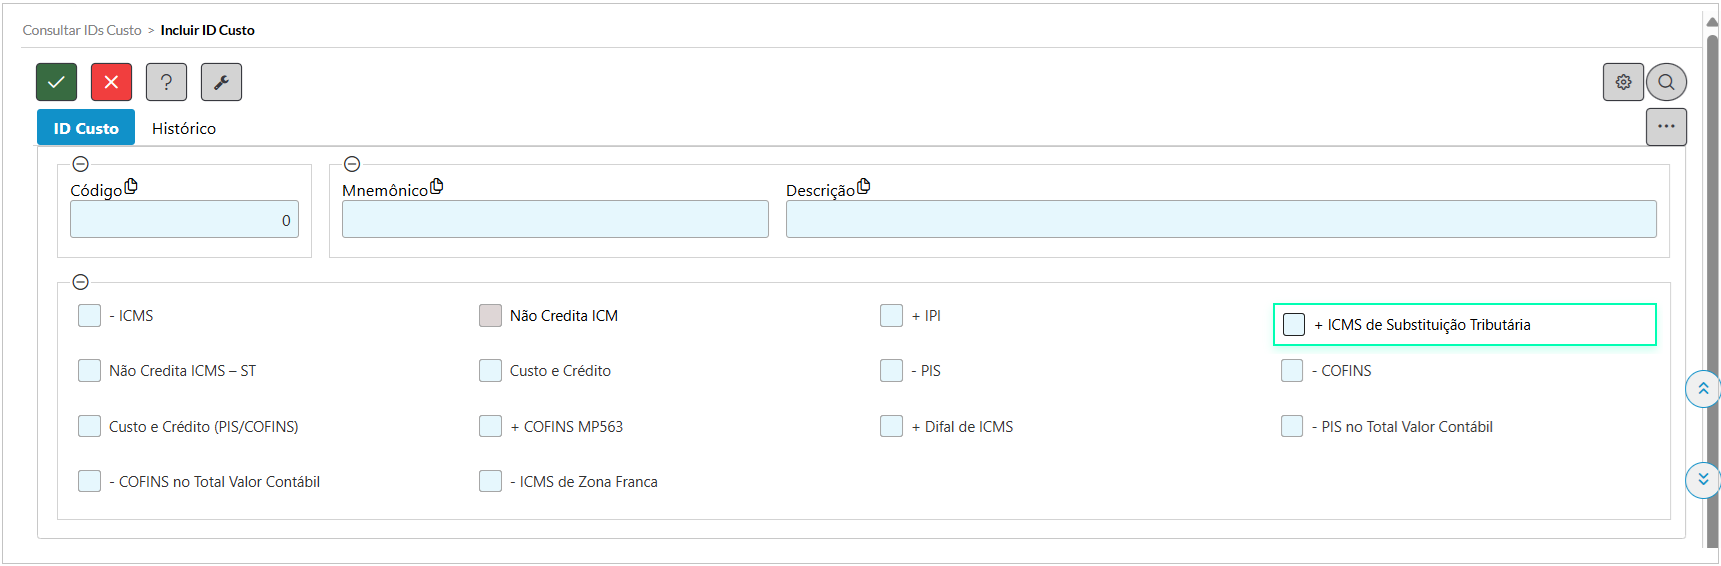Collapse the Código section with the minus circle
This screenshot has width=1721, height=566.
pos(81,164)
